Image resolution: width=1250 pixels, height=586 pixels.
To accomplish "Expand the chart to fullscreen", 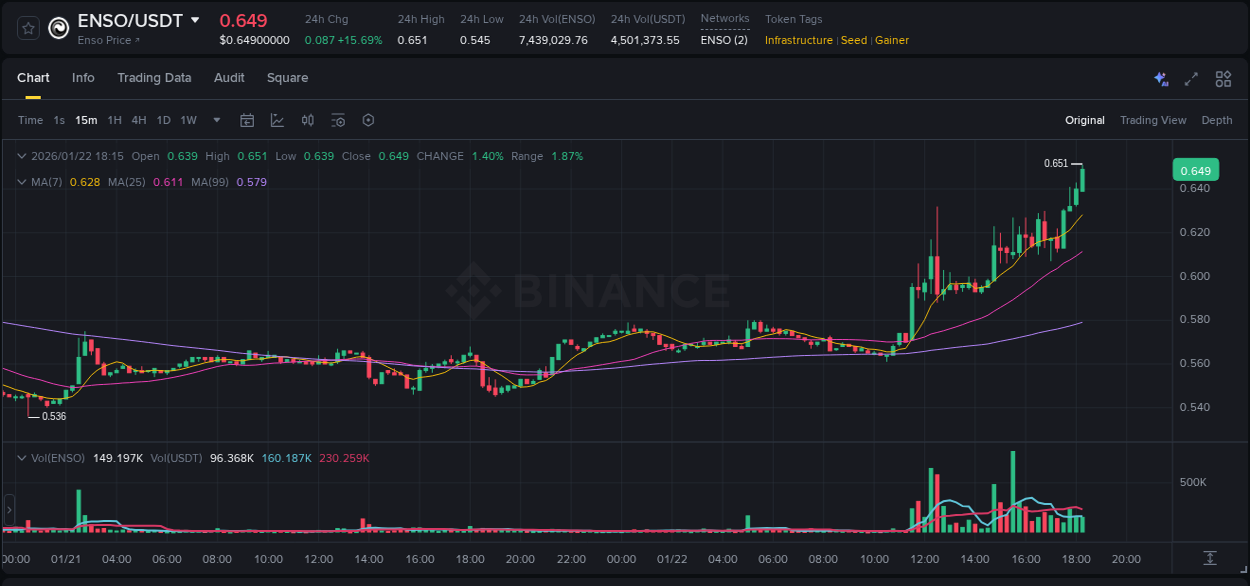I will (1191, 78).
